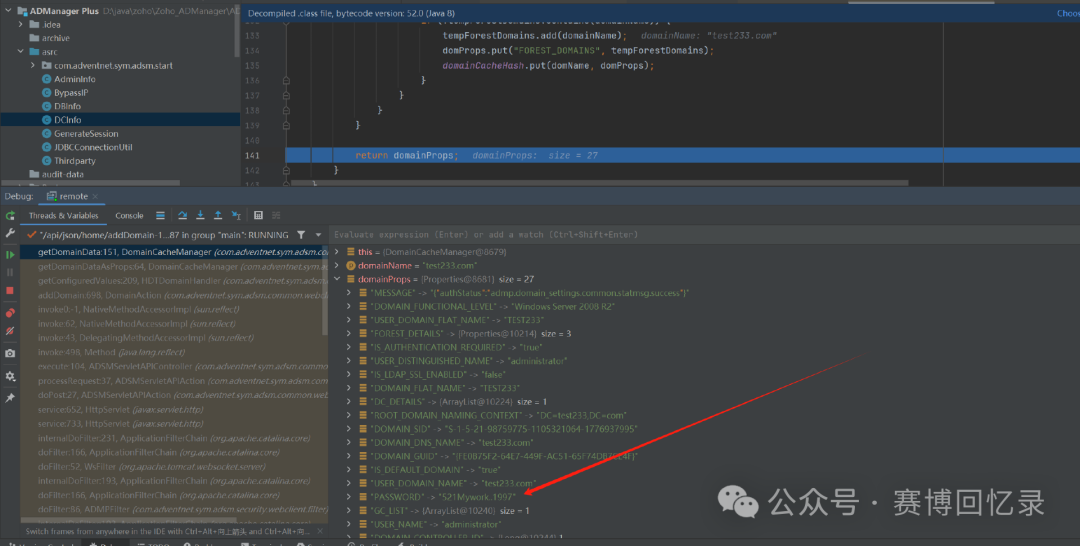This screenshot has height=546, width=1080.
Task: Take a thread dump with camera icon
Action: 10,353
